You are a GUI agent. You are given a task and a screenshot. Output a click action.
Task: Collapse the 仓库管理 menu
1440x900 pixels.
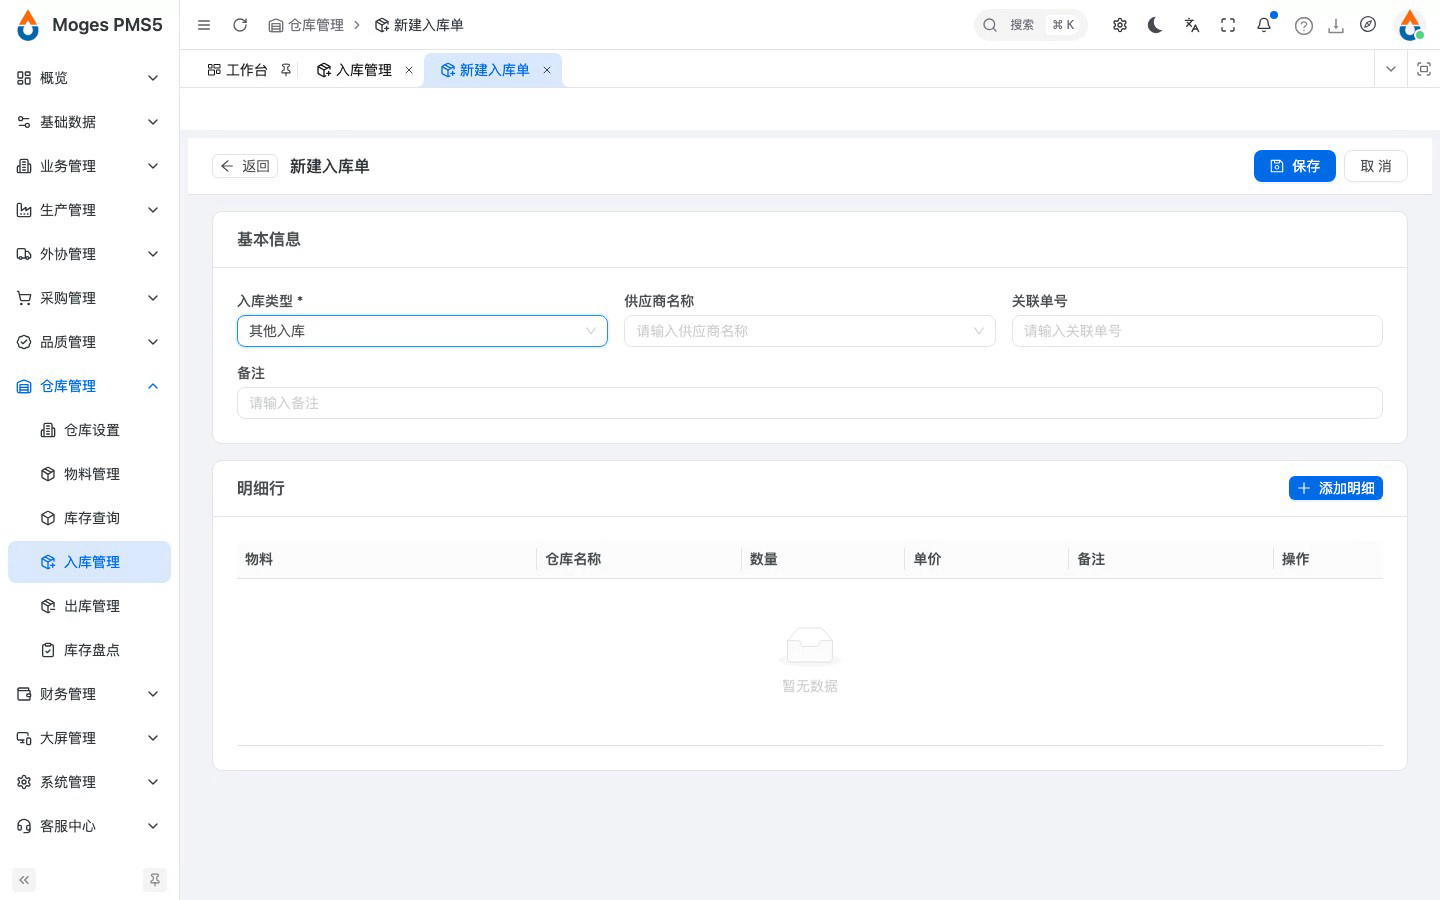coord(89,386)
